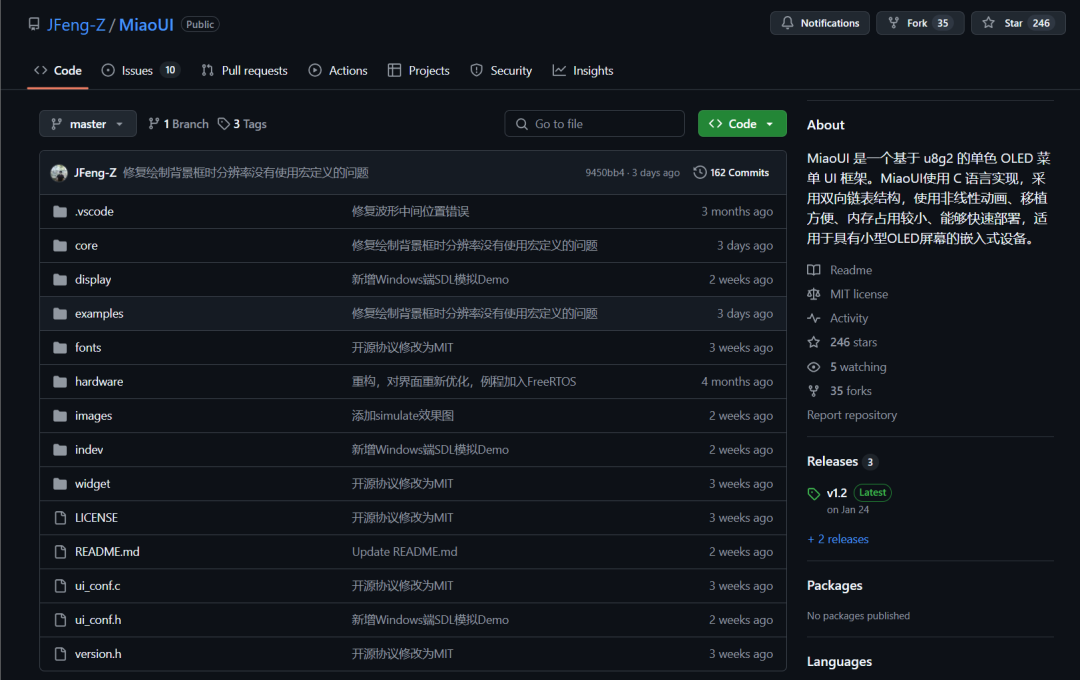Open the ui_conf.c file
The height and width of the screenshot is (680, 1080).
click(x=98, y=586)
